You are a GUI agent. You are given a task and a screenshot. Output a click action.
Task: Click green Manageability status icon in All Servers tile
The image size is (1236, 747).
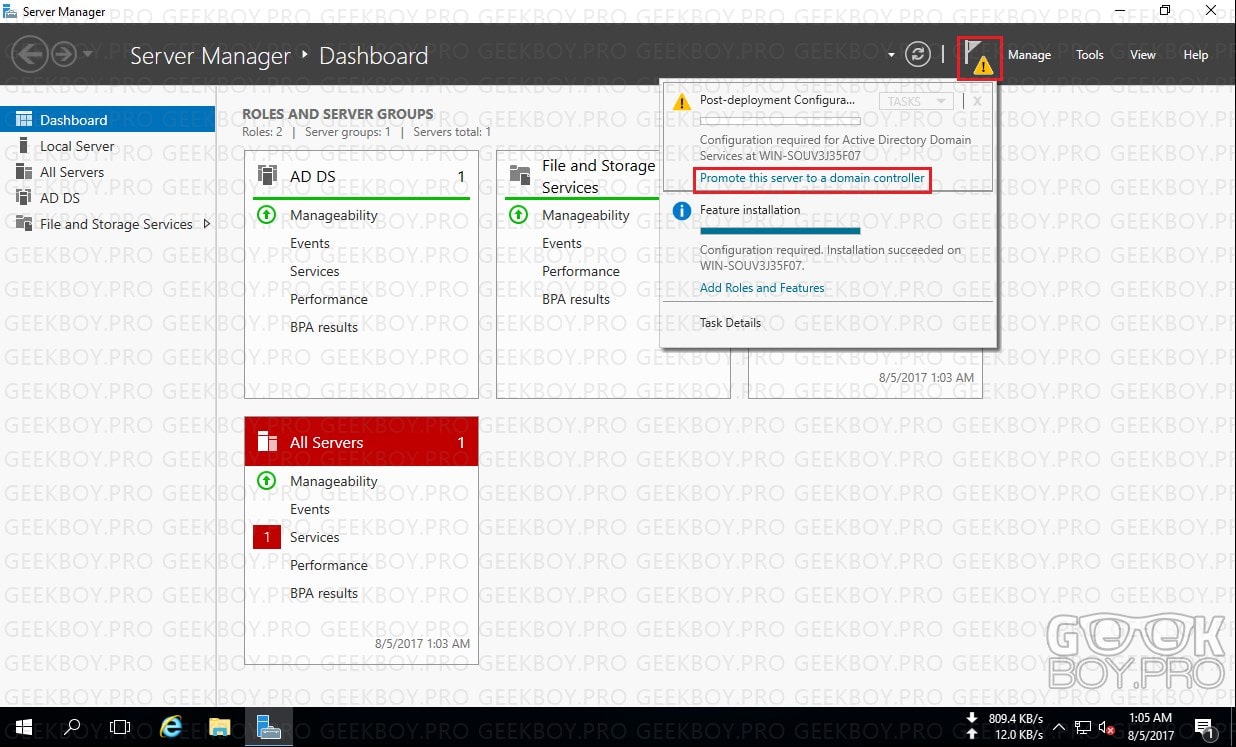267,481
